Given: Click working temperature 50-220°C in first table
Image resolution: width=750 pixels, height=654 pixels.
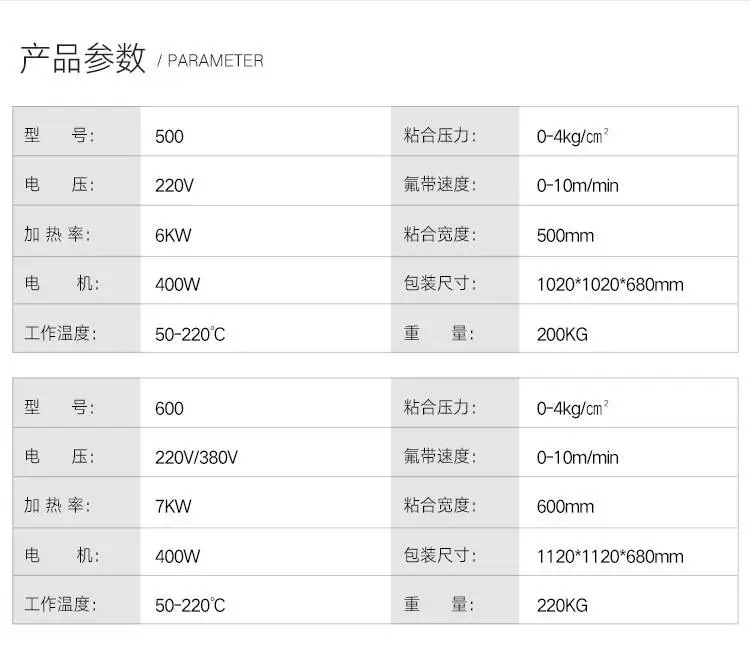Looking at the screenshot, I should 190,334.
